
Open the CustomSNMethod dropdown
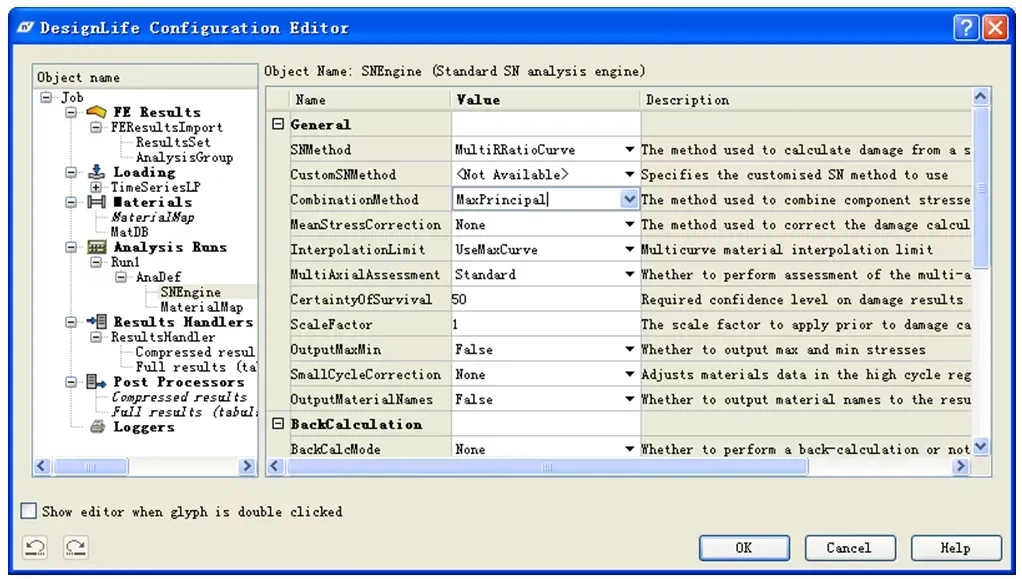[x=629, y=174]
